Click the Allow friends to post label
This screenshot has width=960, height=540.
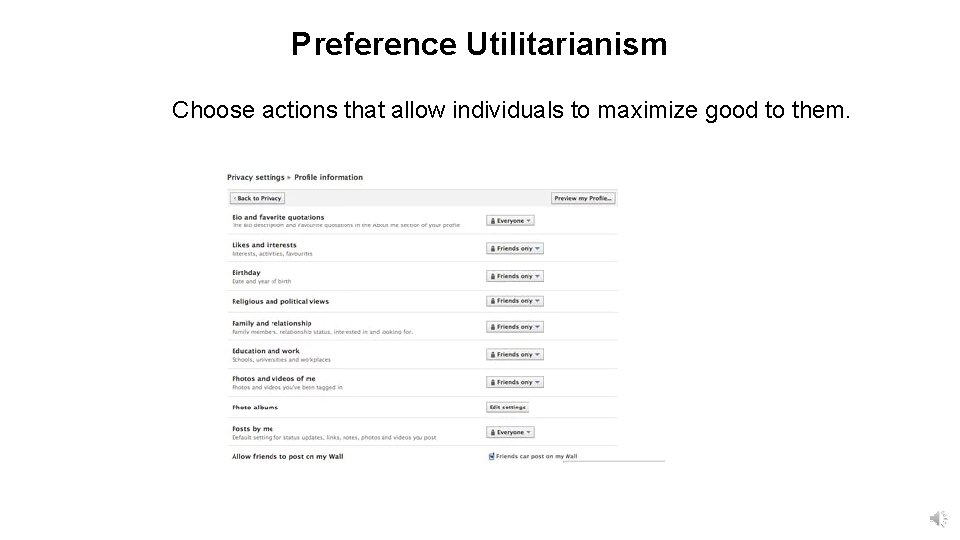click(x=288, y=456)
